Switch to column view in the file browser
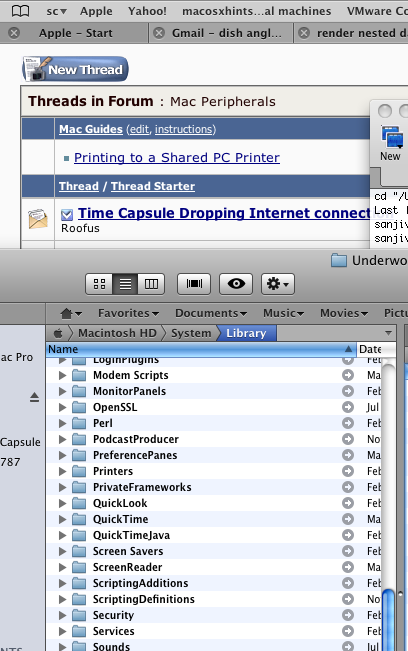Screen dimensions: 408x651 (151, 284)
